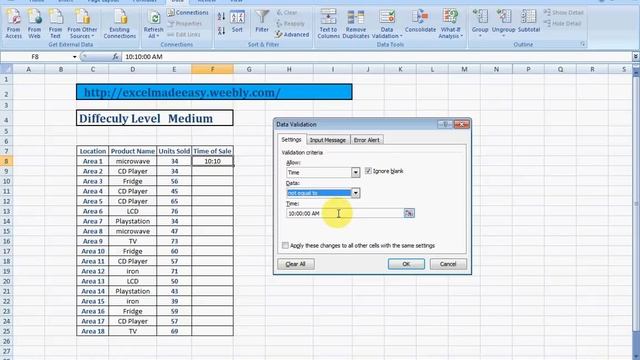Expand the Name Box dropdown arrow

click(74, 57)
